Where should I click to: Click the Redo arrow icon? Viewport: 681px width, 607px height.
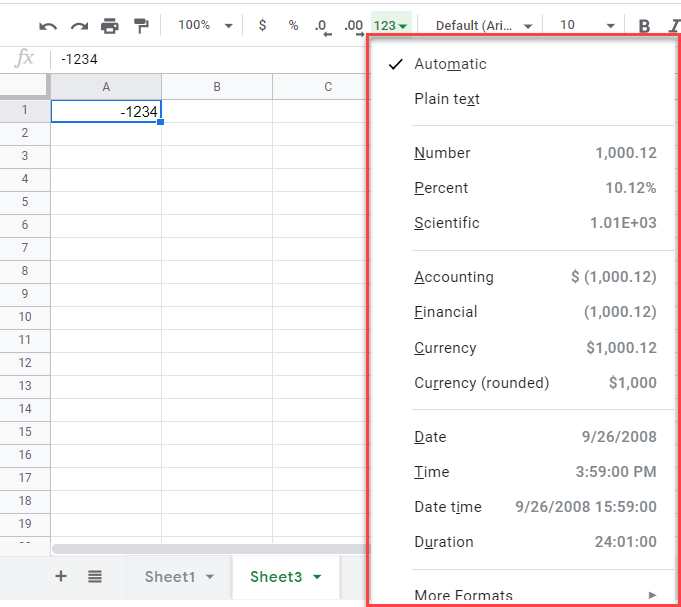click(79, 25)
